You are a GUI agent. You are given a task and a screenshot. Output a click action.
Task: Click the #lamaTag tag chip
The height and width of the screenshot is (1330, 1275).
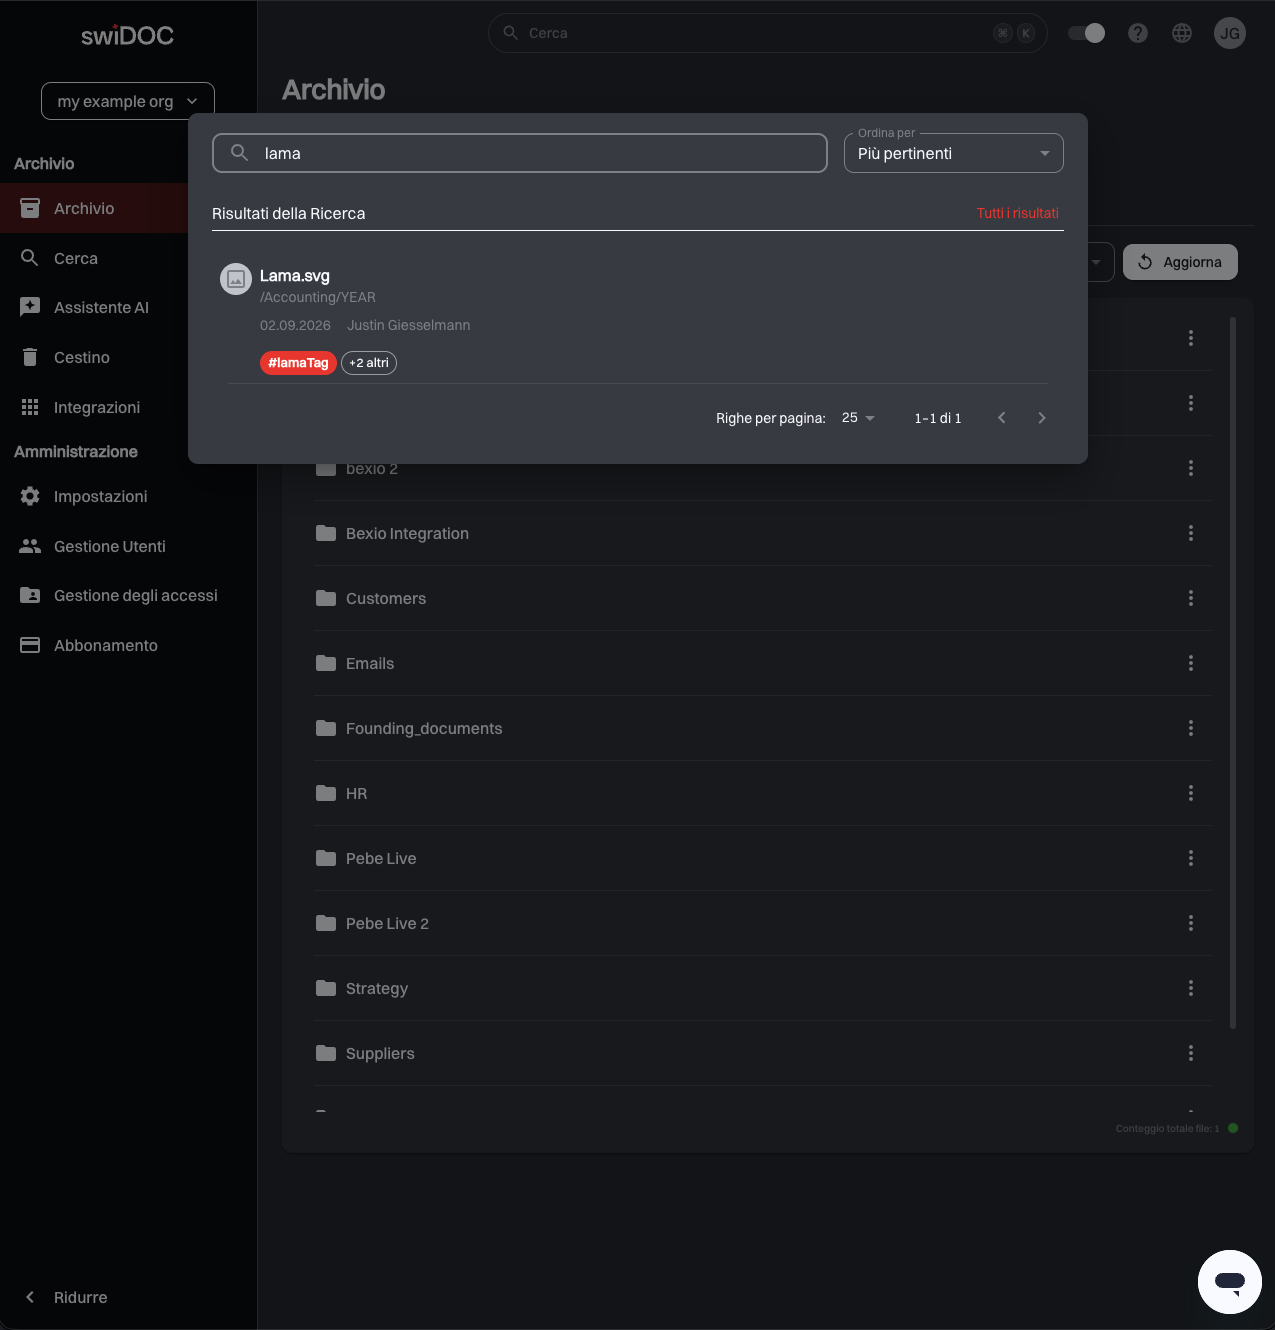coord(298,363)
